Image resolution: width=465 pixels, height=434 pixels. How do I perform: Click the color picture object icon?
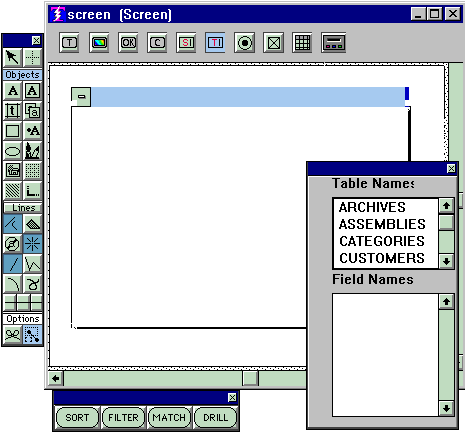pos(99,43)
